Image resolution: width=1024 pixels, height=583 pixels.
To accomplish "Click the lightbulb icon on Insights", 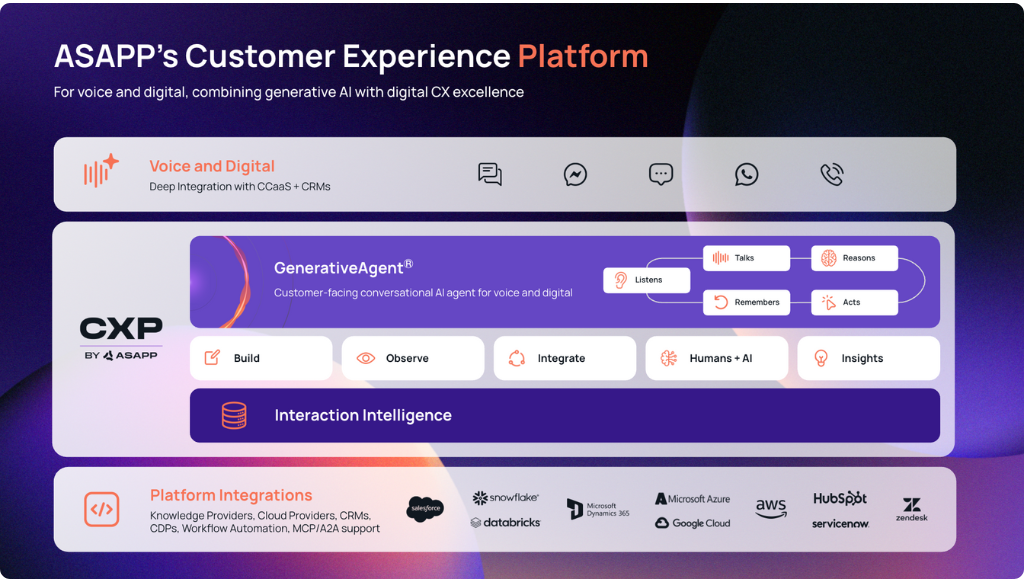I will (821, 358).
